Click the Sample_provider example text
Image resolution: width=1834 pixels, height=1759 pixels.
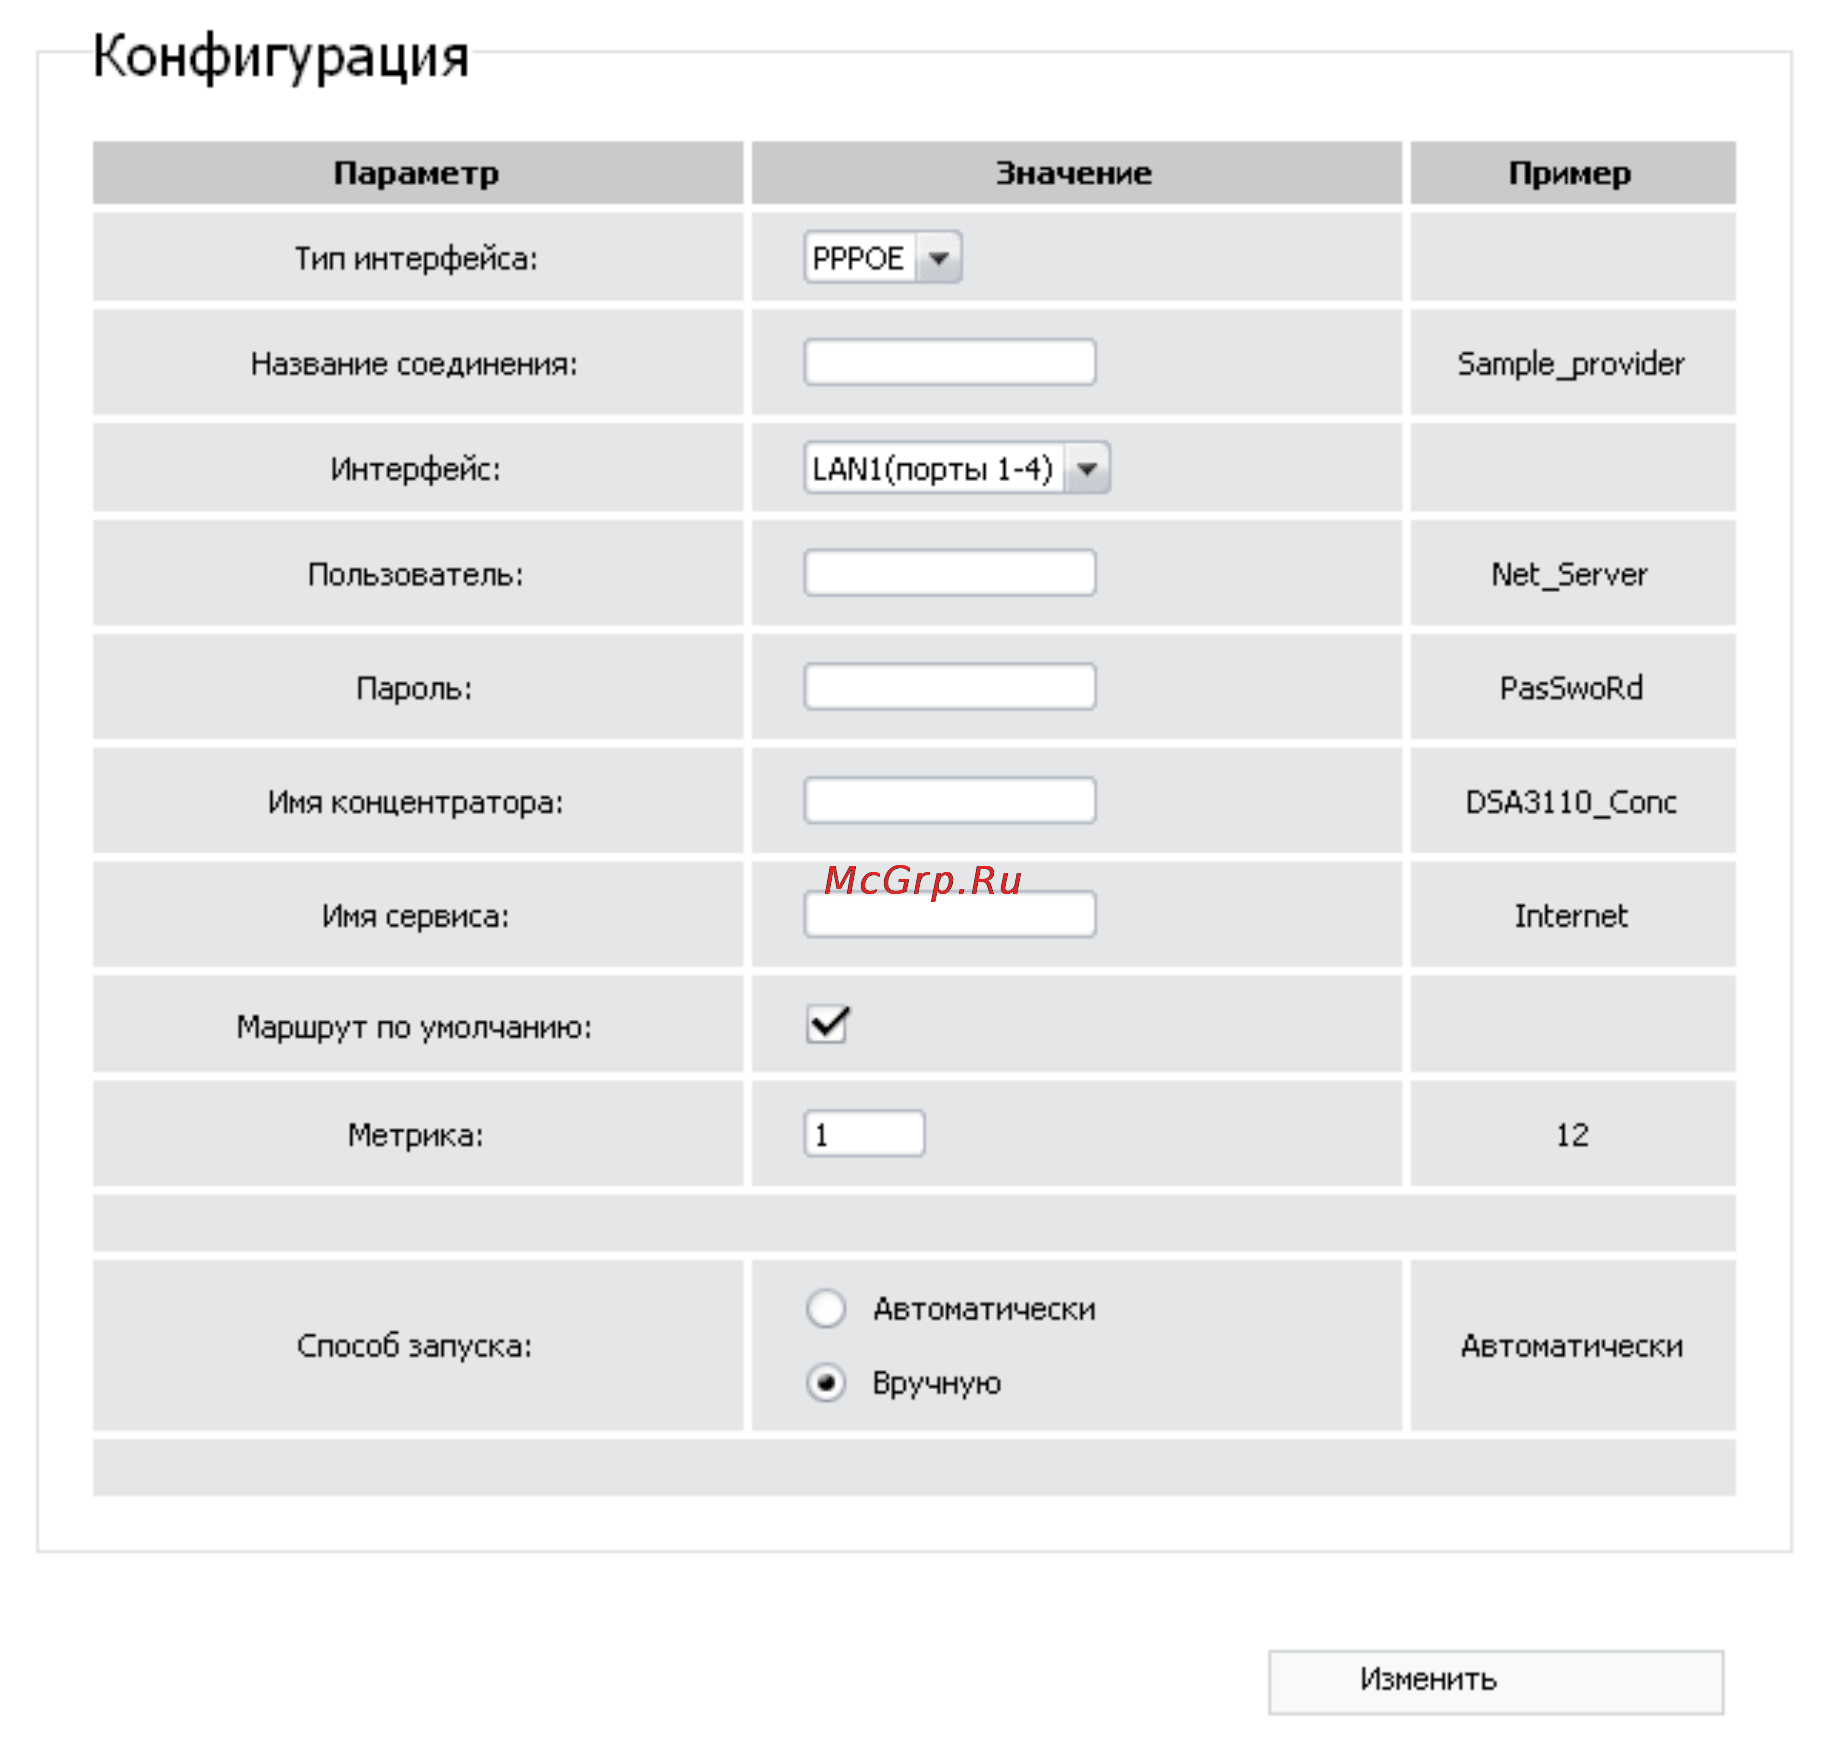click(x=1571, y=364)
